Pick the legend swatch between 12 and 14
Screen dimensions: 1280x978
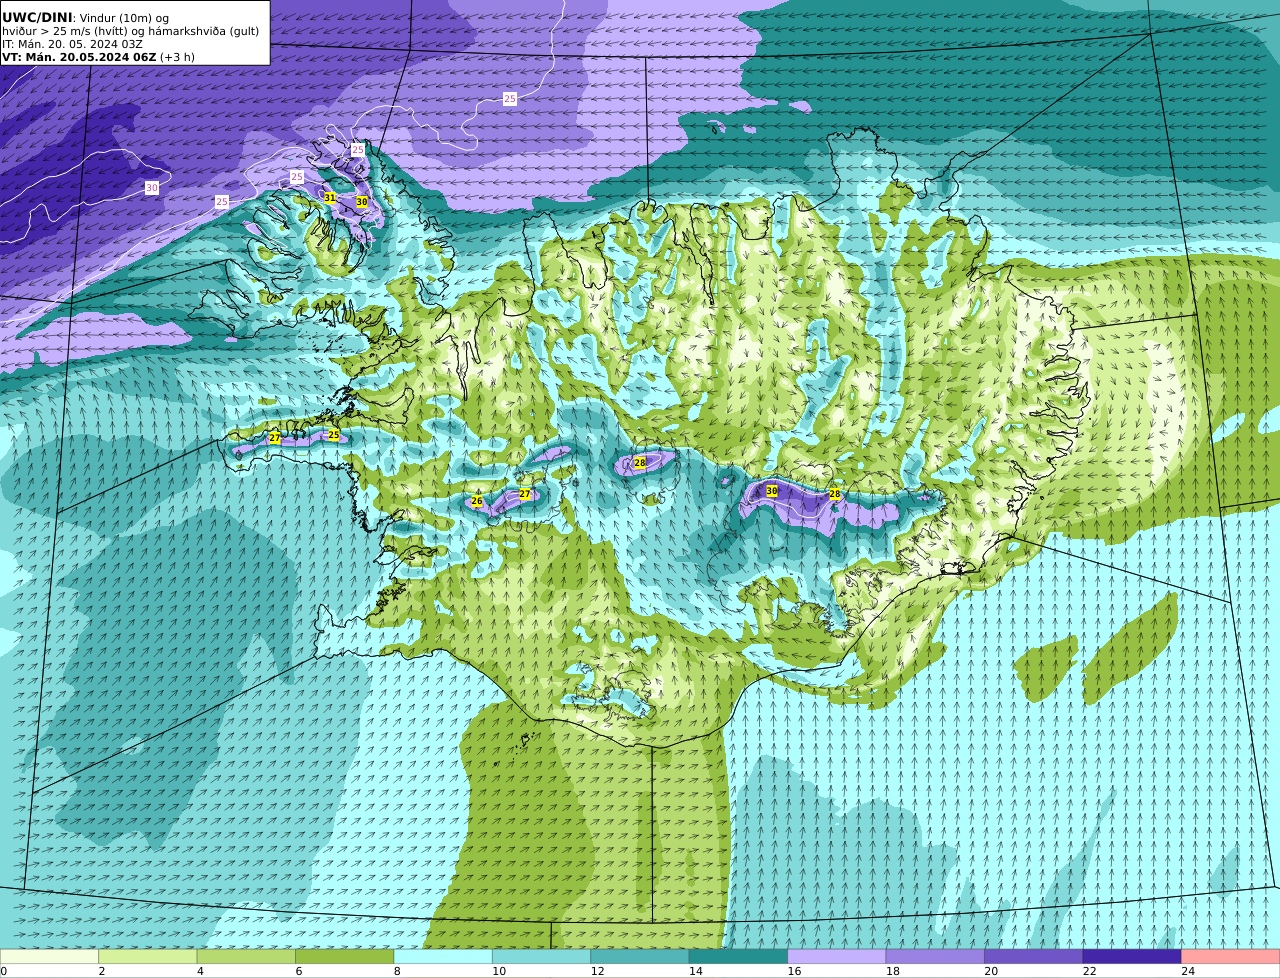coord(640,956)
